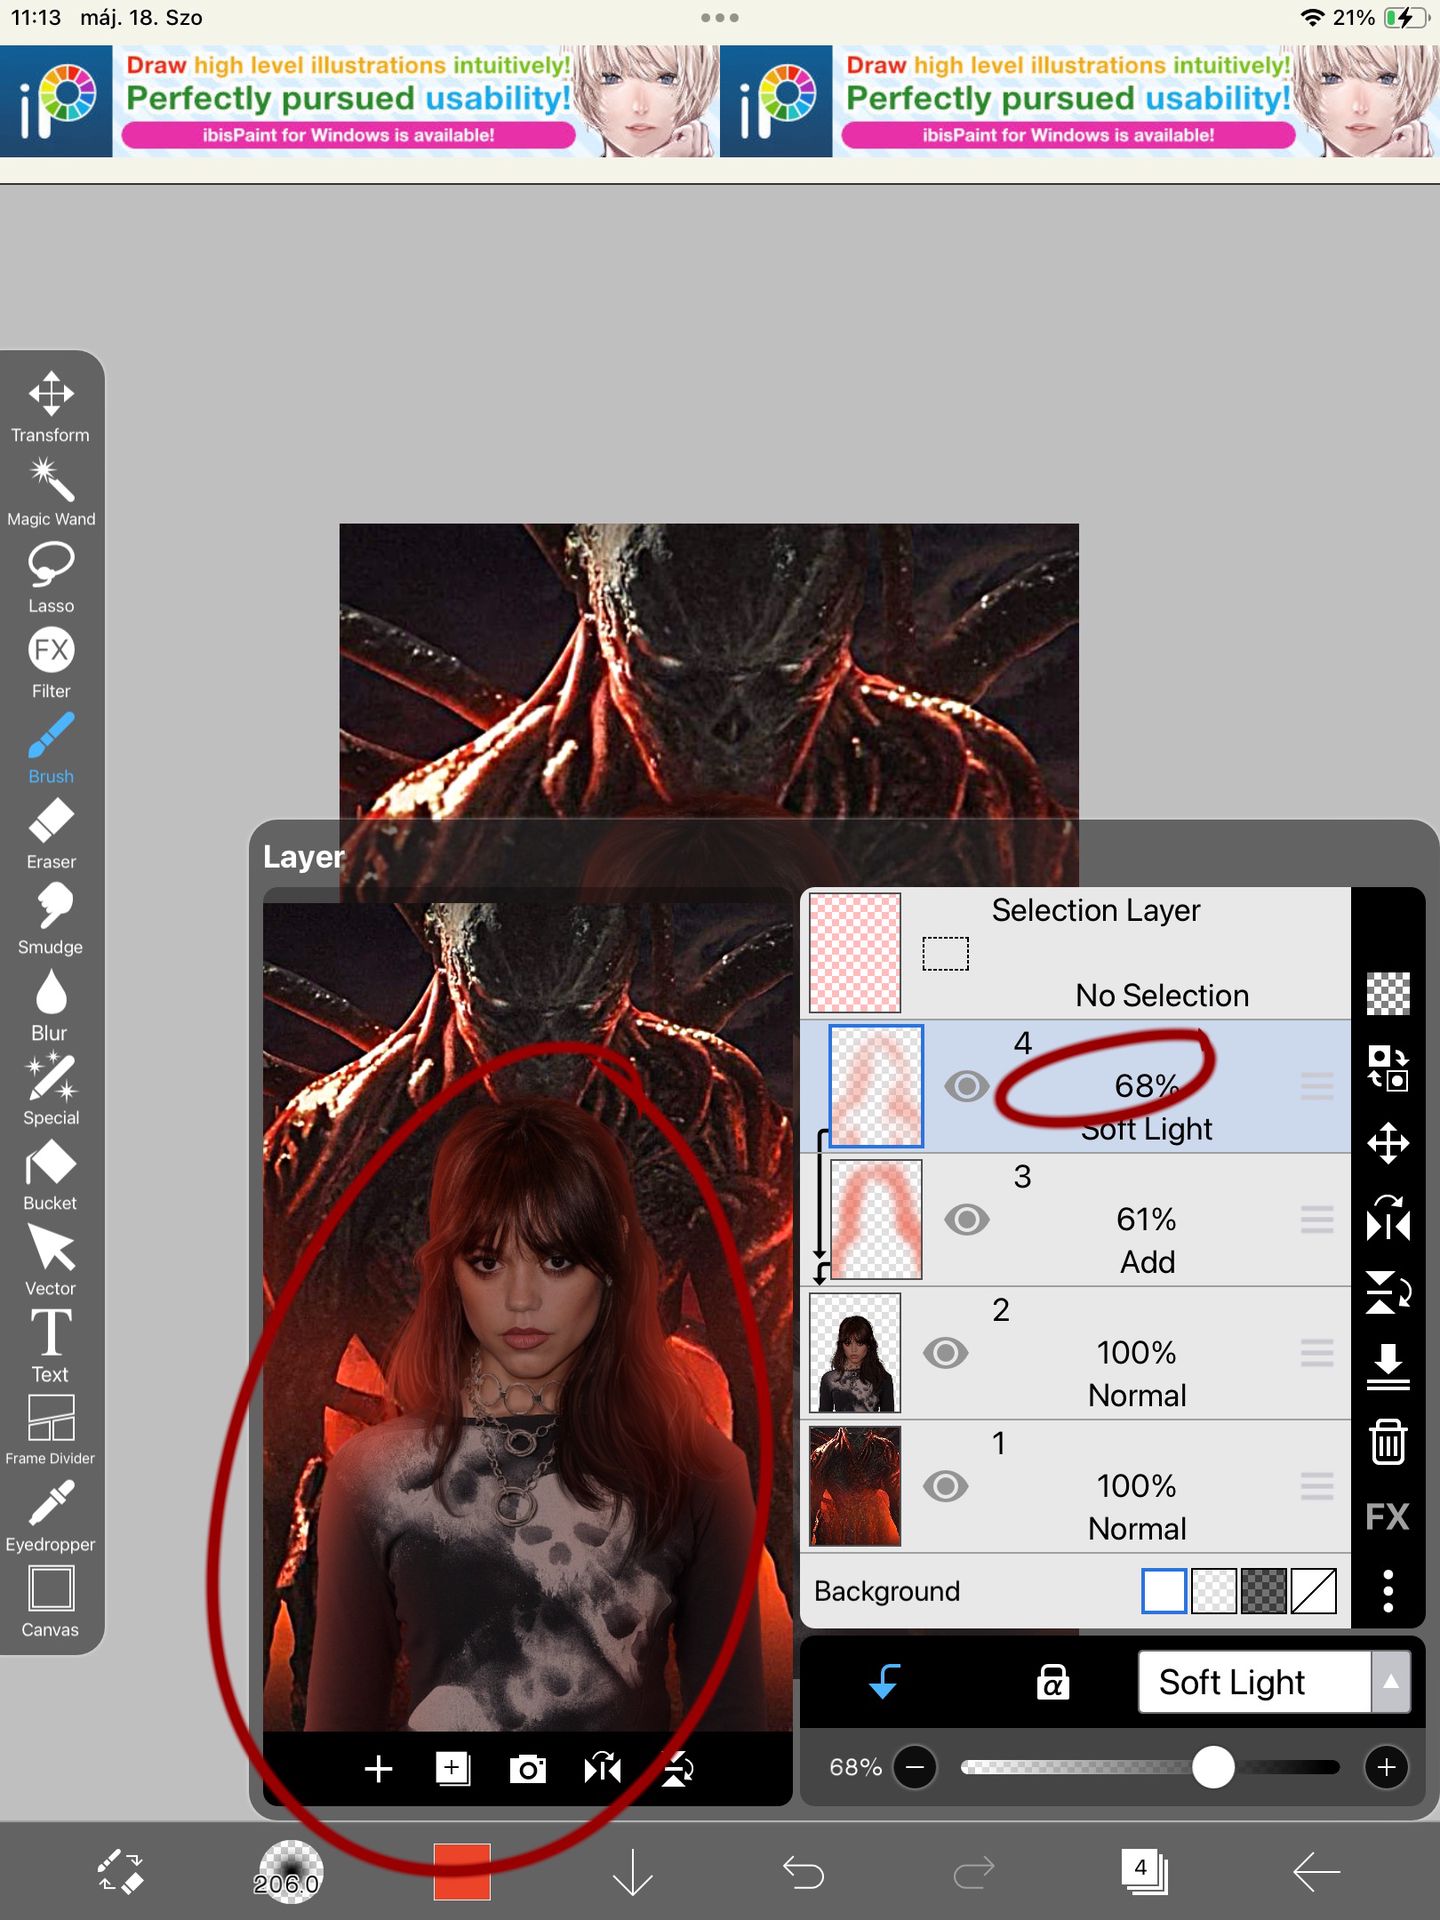Select the Bucket fill tool
Image resolution: width=1440 pixels, height=1920 pixels.
(51, 1176)
